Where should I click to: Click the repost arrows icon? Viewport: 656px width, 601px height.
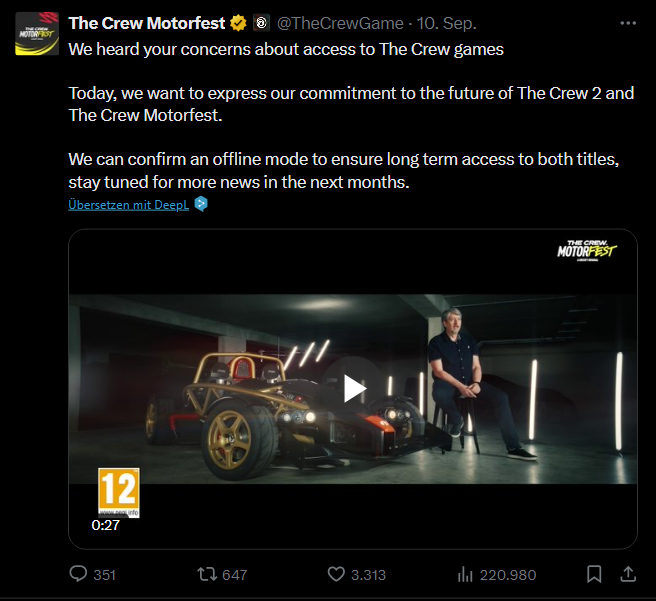(x=207, y=574)
